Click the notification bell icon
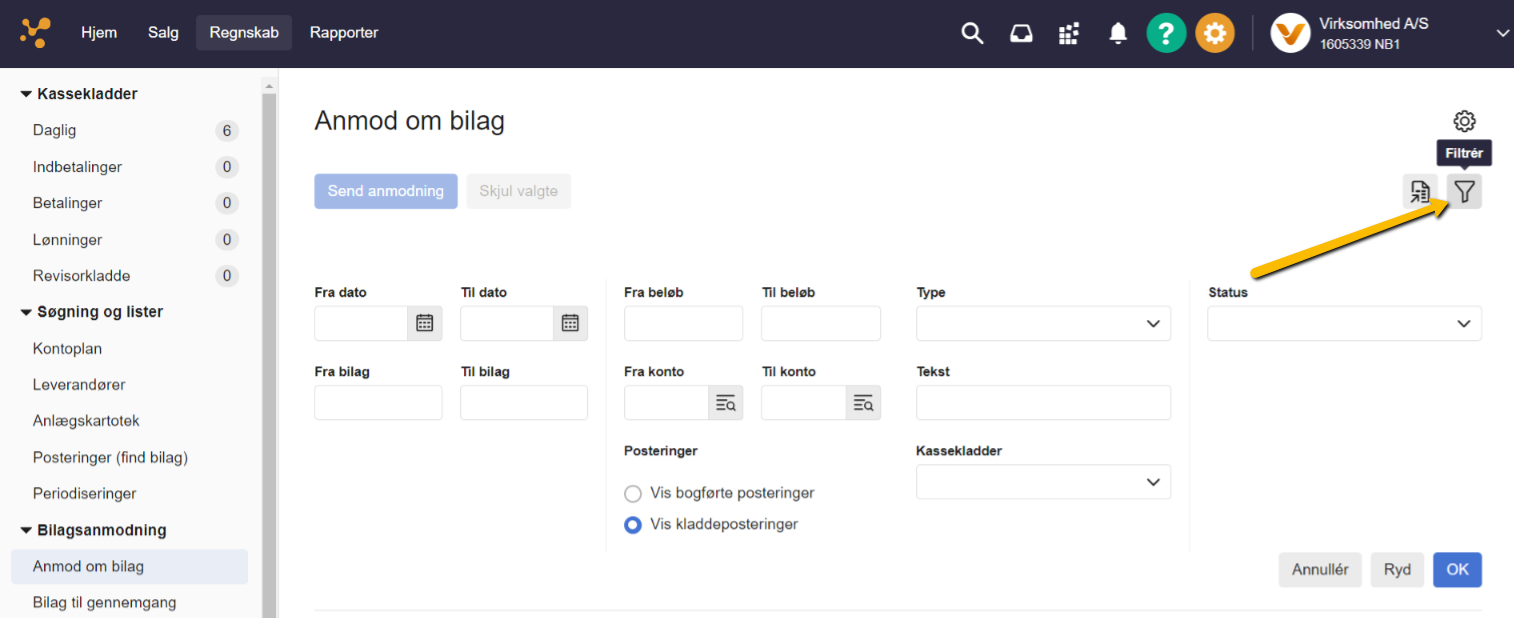The width and height of the screenshot is (1514, 618). pyautogui.click(x=1117, y=32)
